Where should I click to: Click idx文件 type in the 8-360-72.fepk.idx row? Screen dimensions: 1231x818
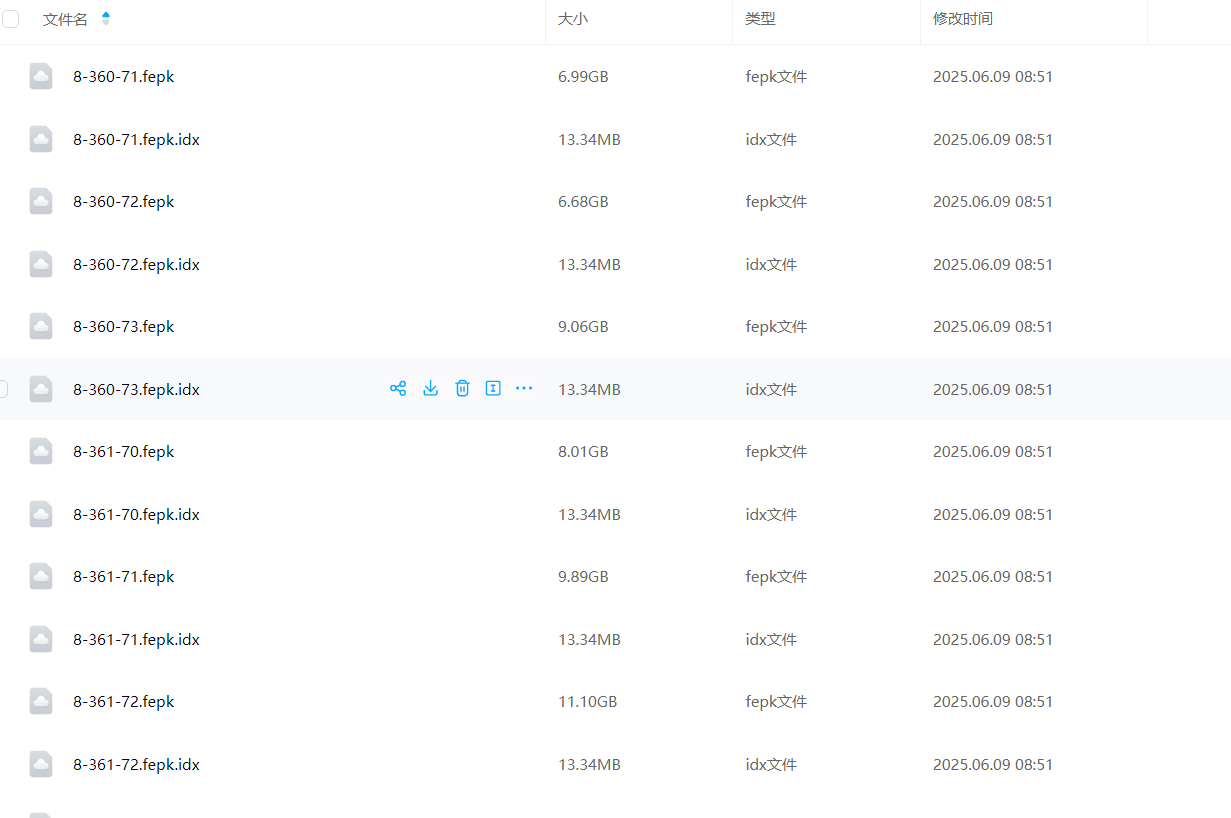coord(771,264)
